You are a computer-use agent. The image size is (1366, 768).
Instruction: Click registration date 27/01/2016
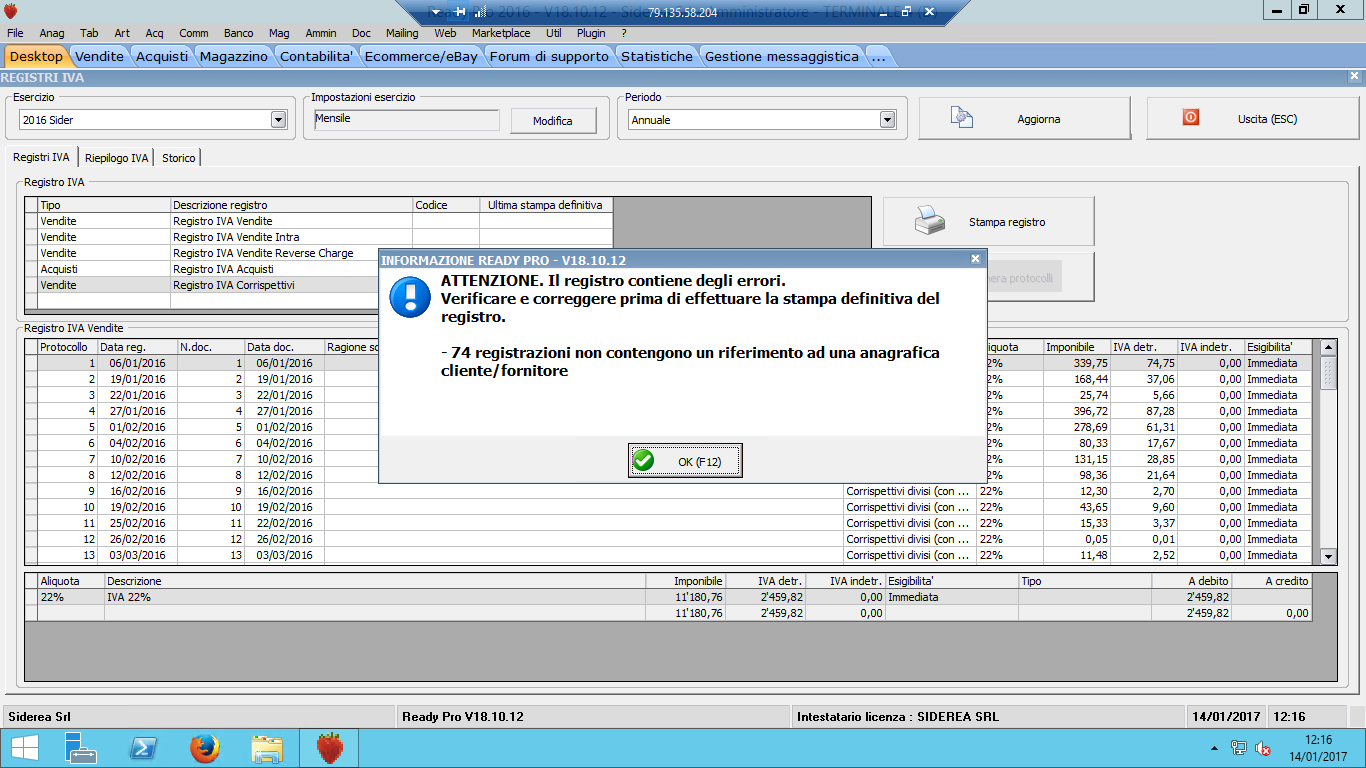pyautogui.click(x=137, y=411)
